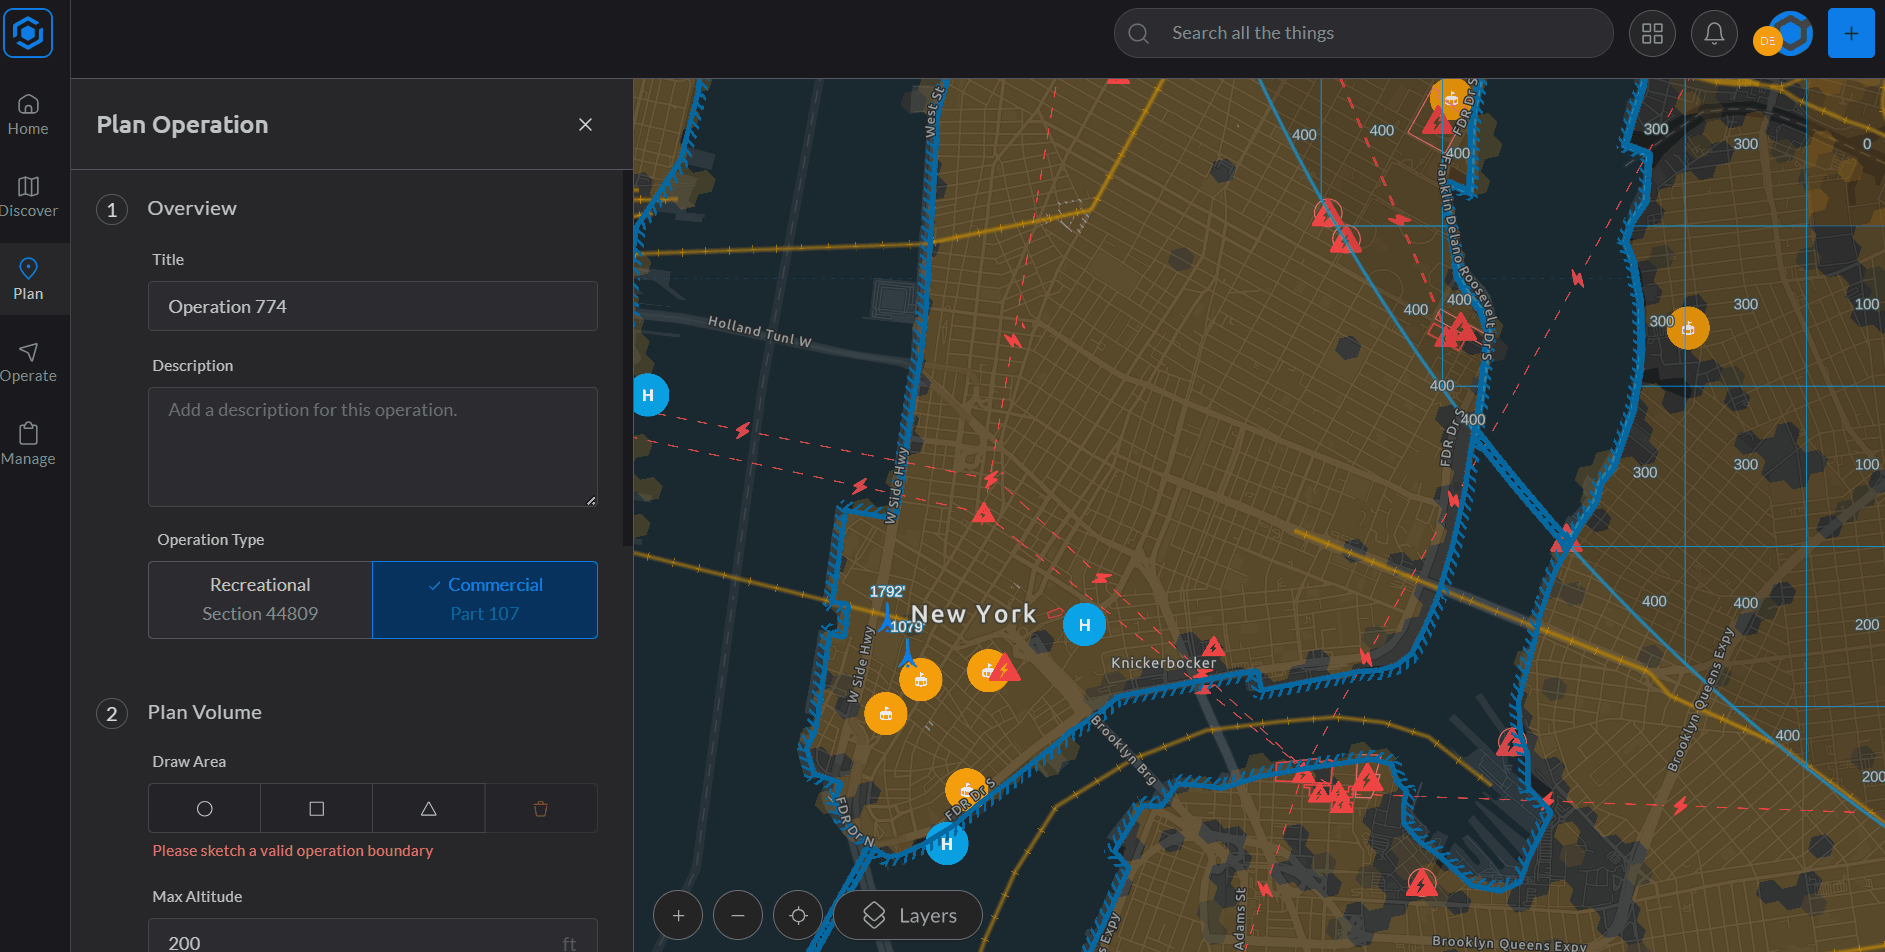Zoom out on the map
Viewport: 1885px width, 952px height.
click(738, 915)
